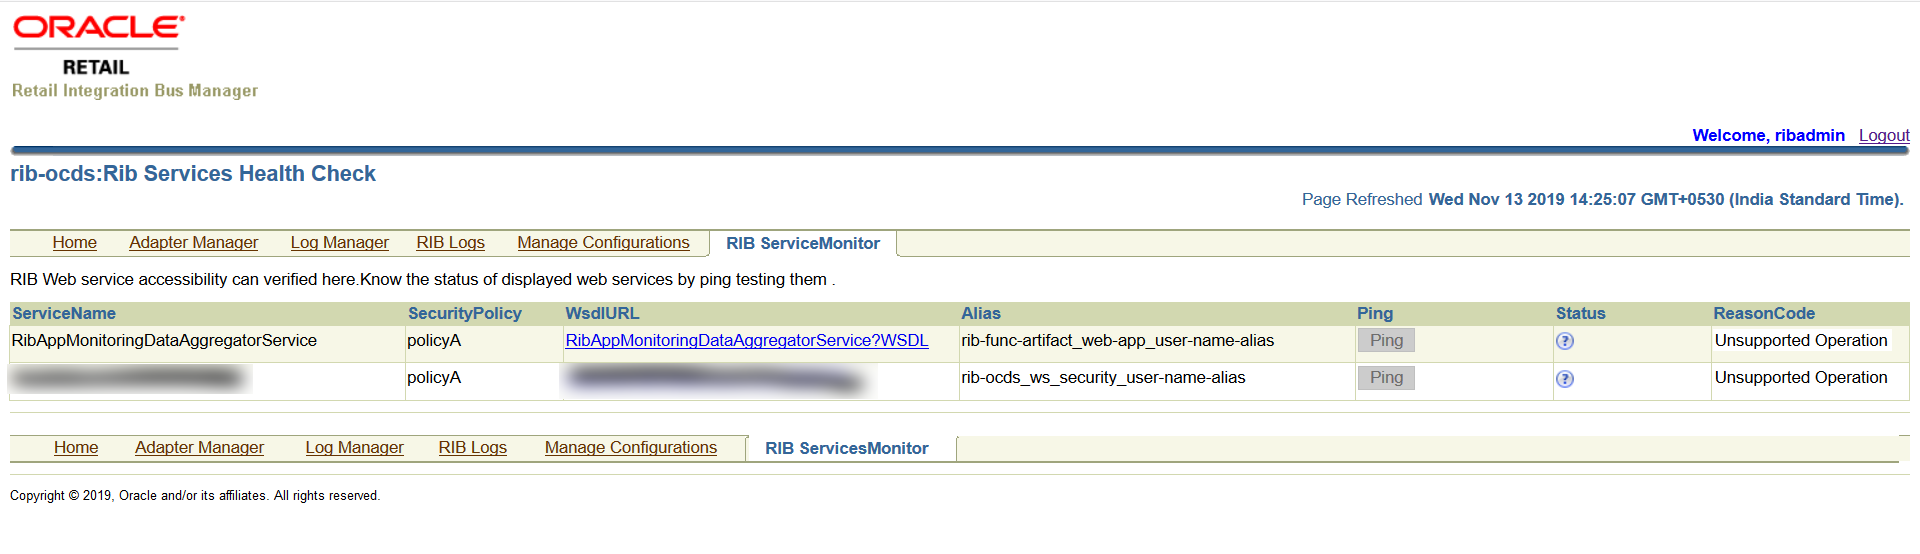
Task: Click status help icon for RibAppMonitoringDataAggregatorService
Action: pos(1565,341)
